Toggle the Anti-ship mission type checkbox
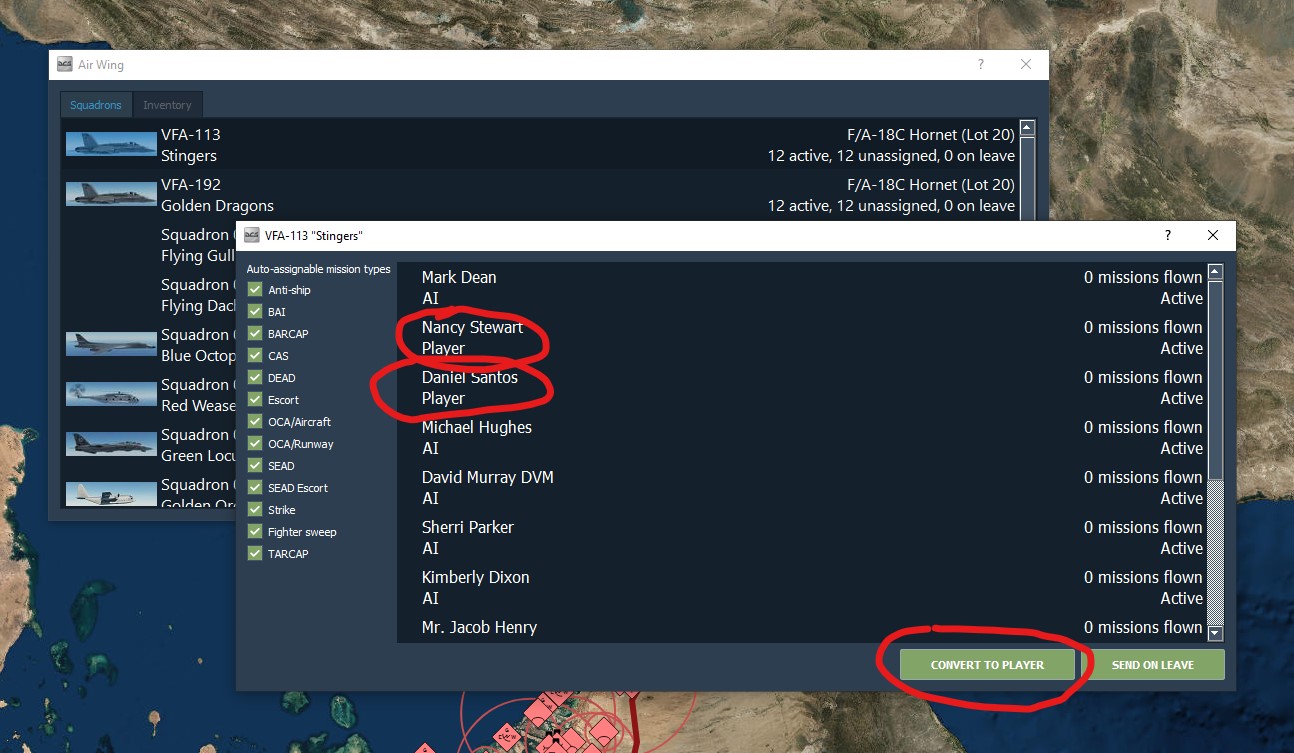The height and width of the screenshot is (753, 1294). coord(255,290)
